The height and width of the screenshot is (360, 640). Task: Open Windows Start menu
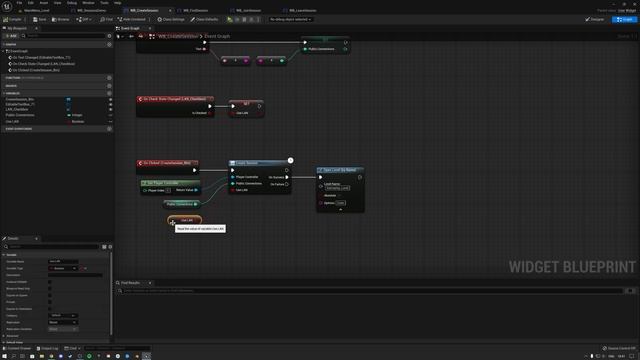tap(4, 356)
